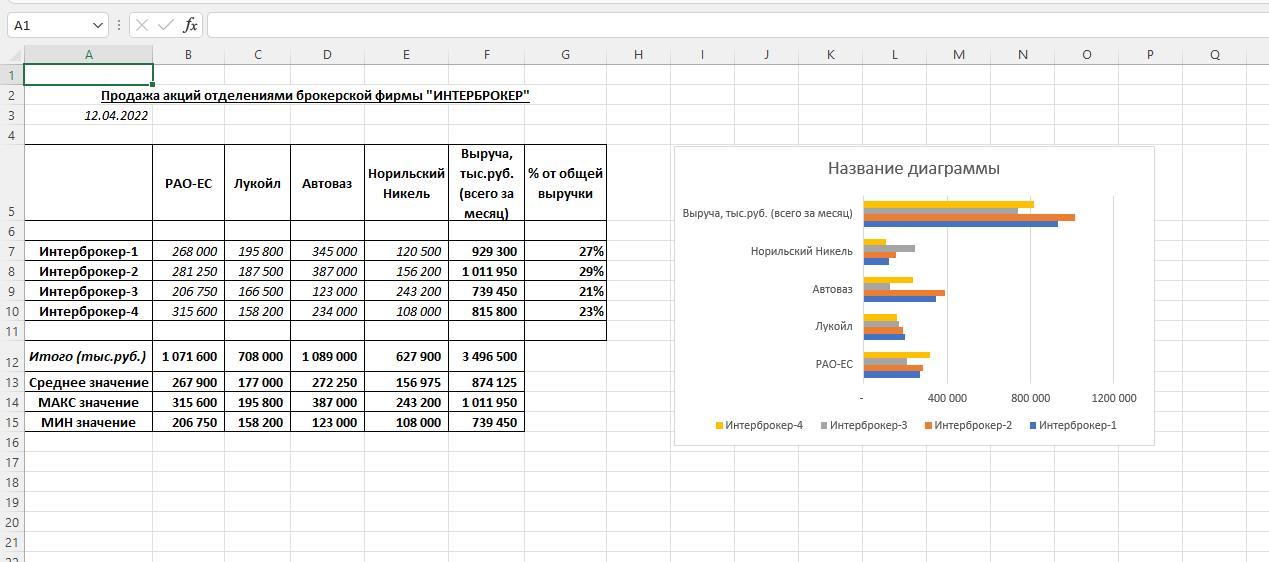Select label МАКС значение
1269x562 pixels.
pyautogui.click(x=88, y=402)
